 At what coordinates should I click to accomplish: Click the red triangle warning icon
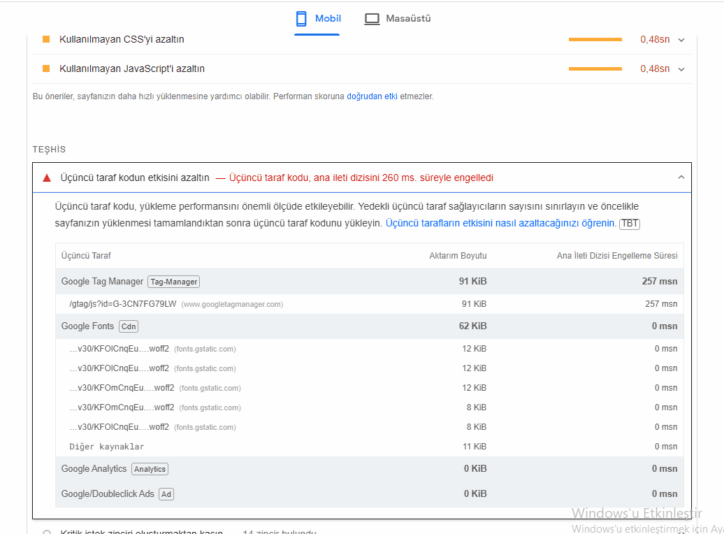click(x=46, y=178)
